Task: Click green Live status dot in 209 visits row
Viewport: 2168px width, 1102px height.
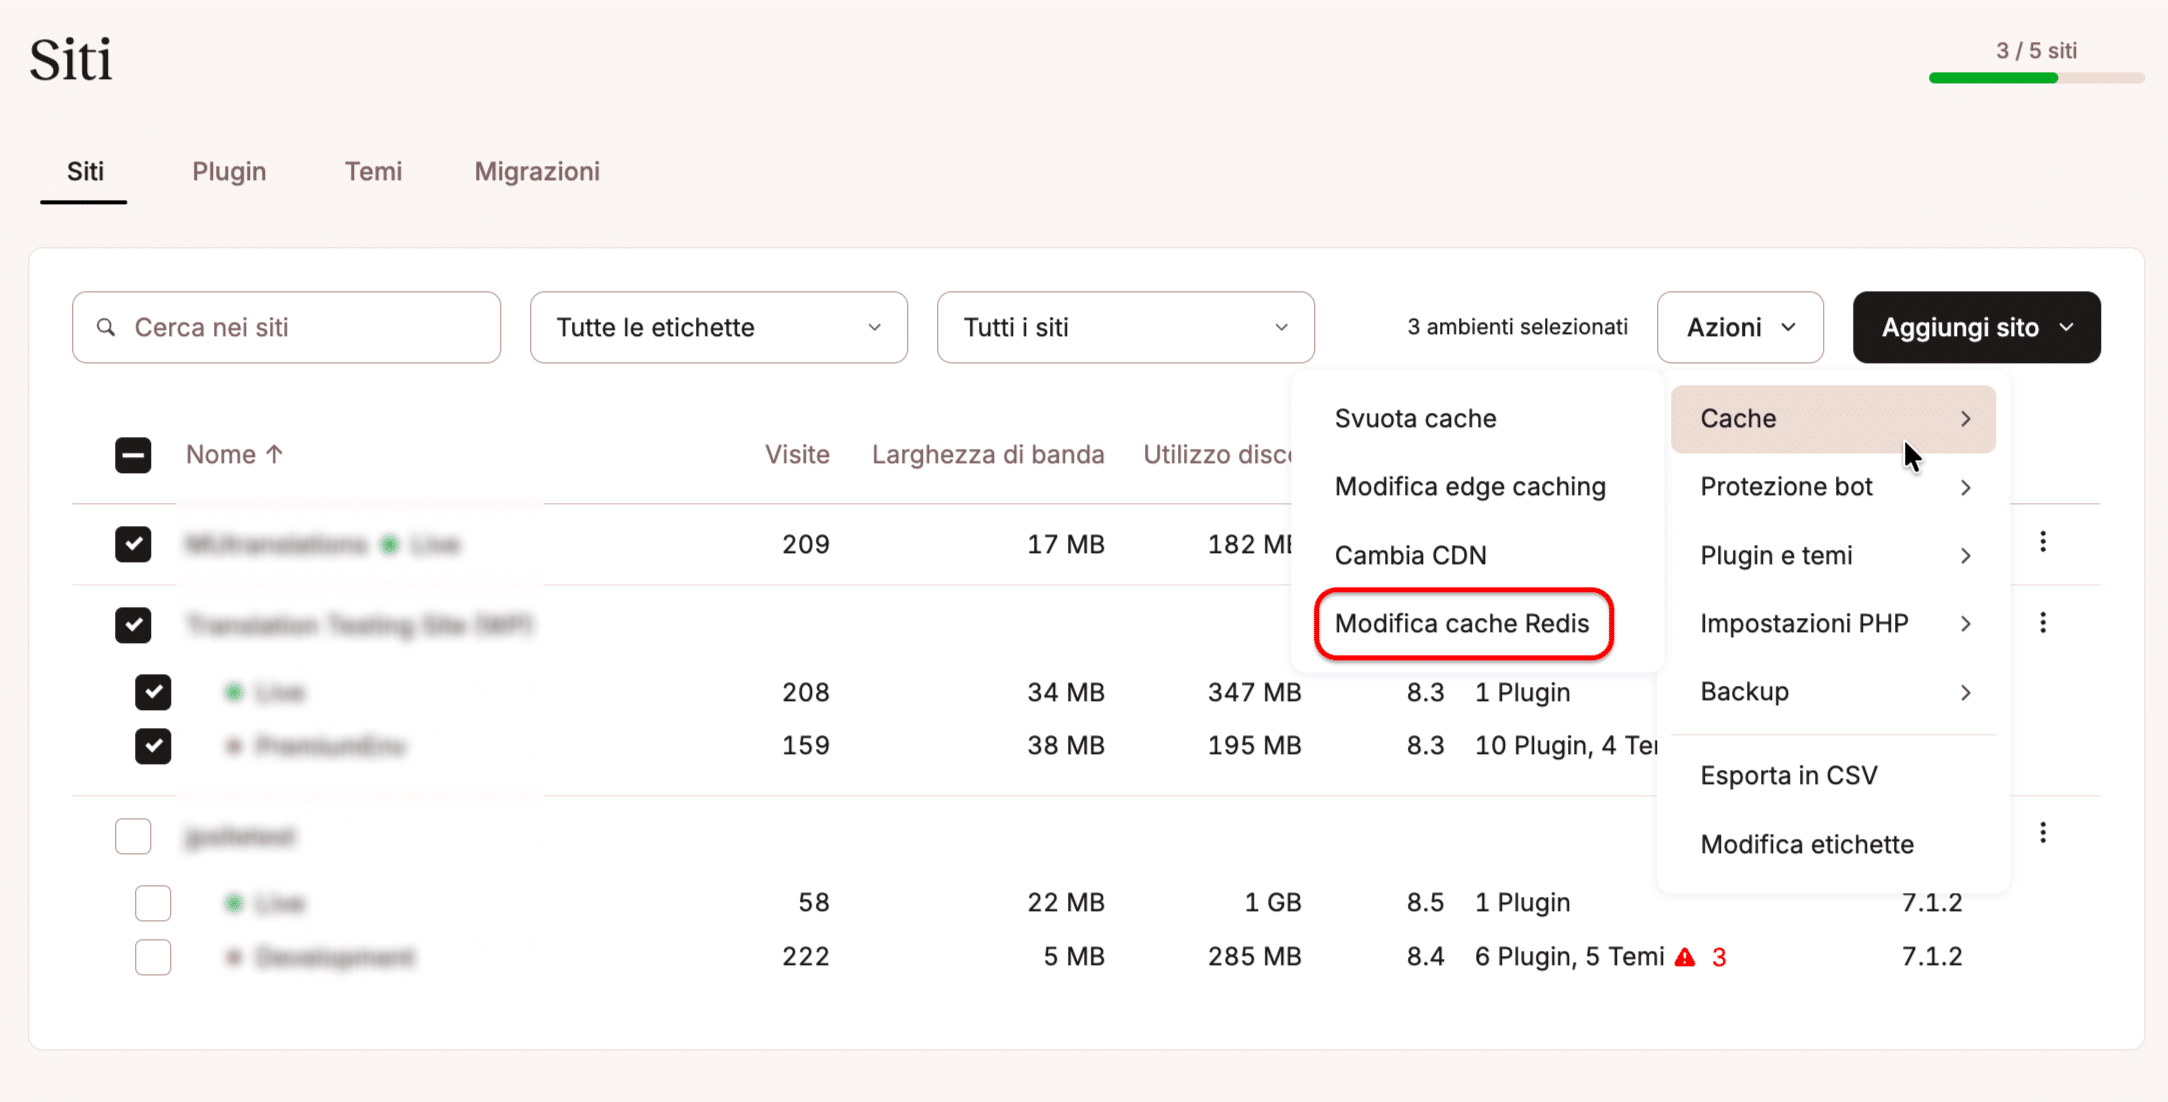Action: pyautogui.click(x=389, y=544)
